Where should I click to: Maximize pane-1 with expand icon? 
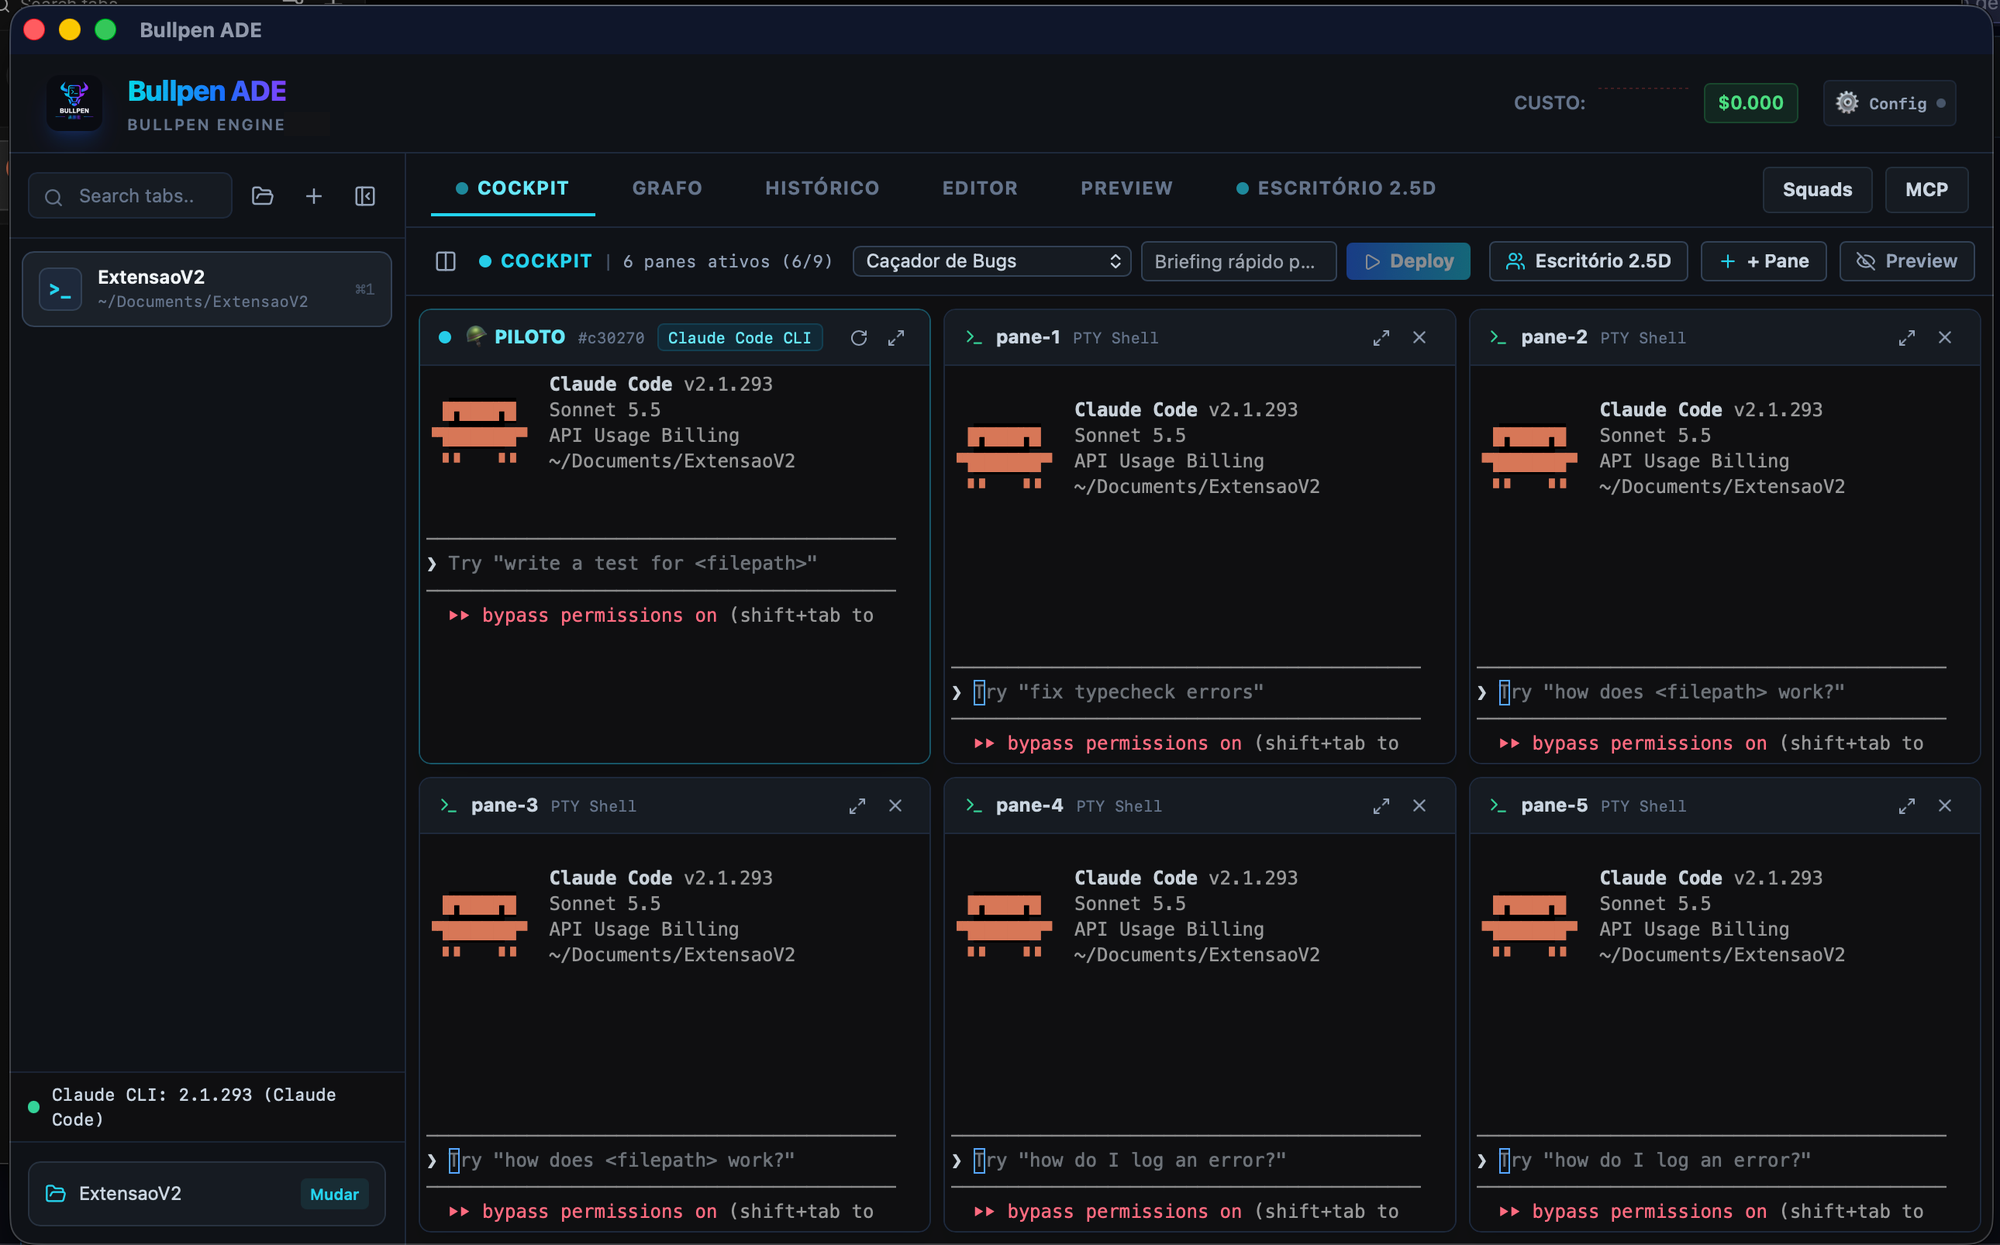1381,338
